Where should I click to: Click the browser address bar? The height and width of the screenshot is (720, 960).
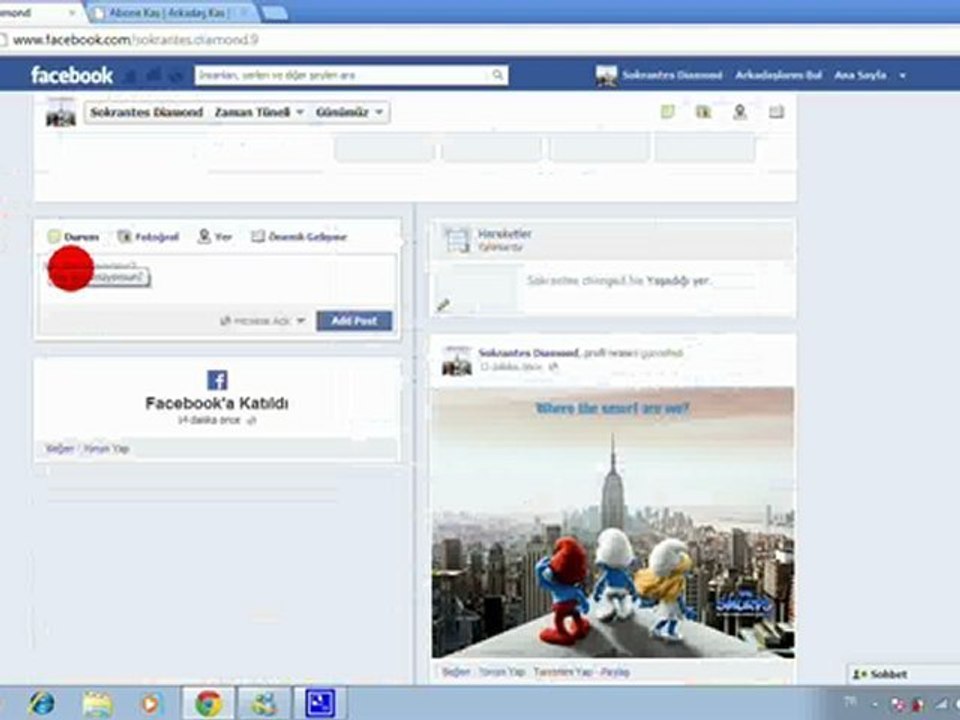tap(480, 40)
